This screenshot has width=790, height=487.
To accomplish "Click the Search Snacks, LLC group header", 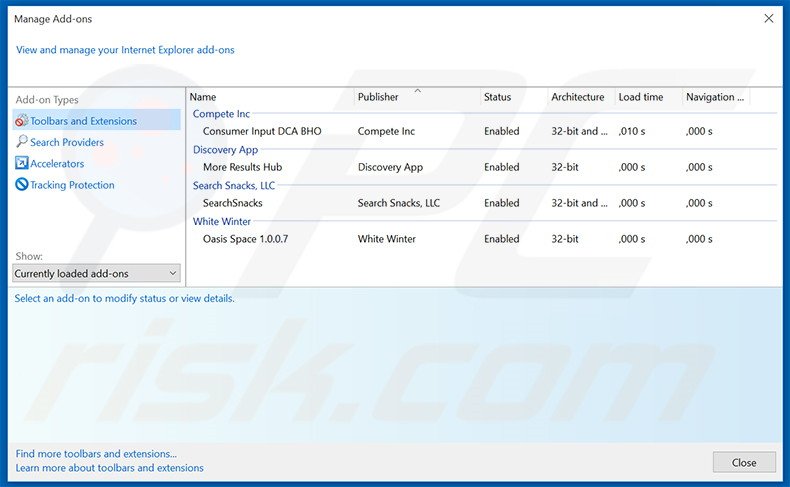I will pos(234,185).
